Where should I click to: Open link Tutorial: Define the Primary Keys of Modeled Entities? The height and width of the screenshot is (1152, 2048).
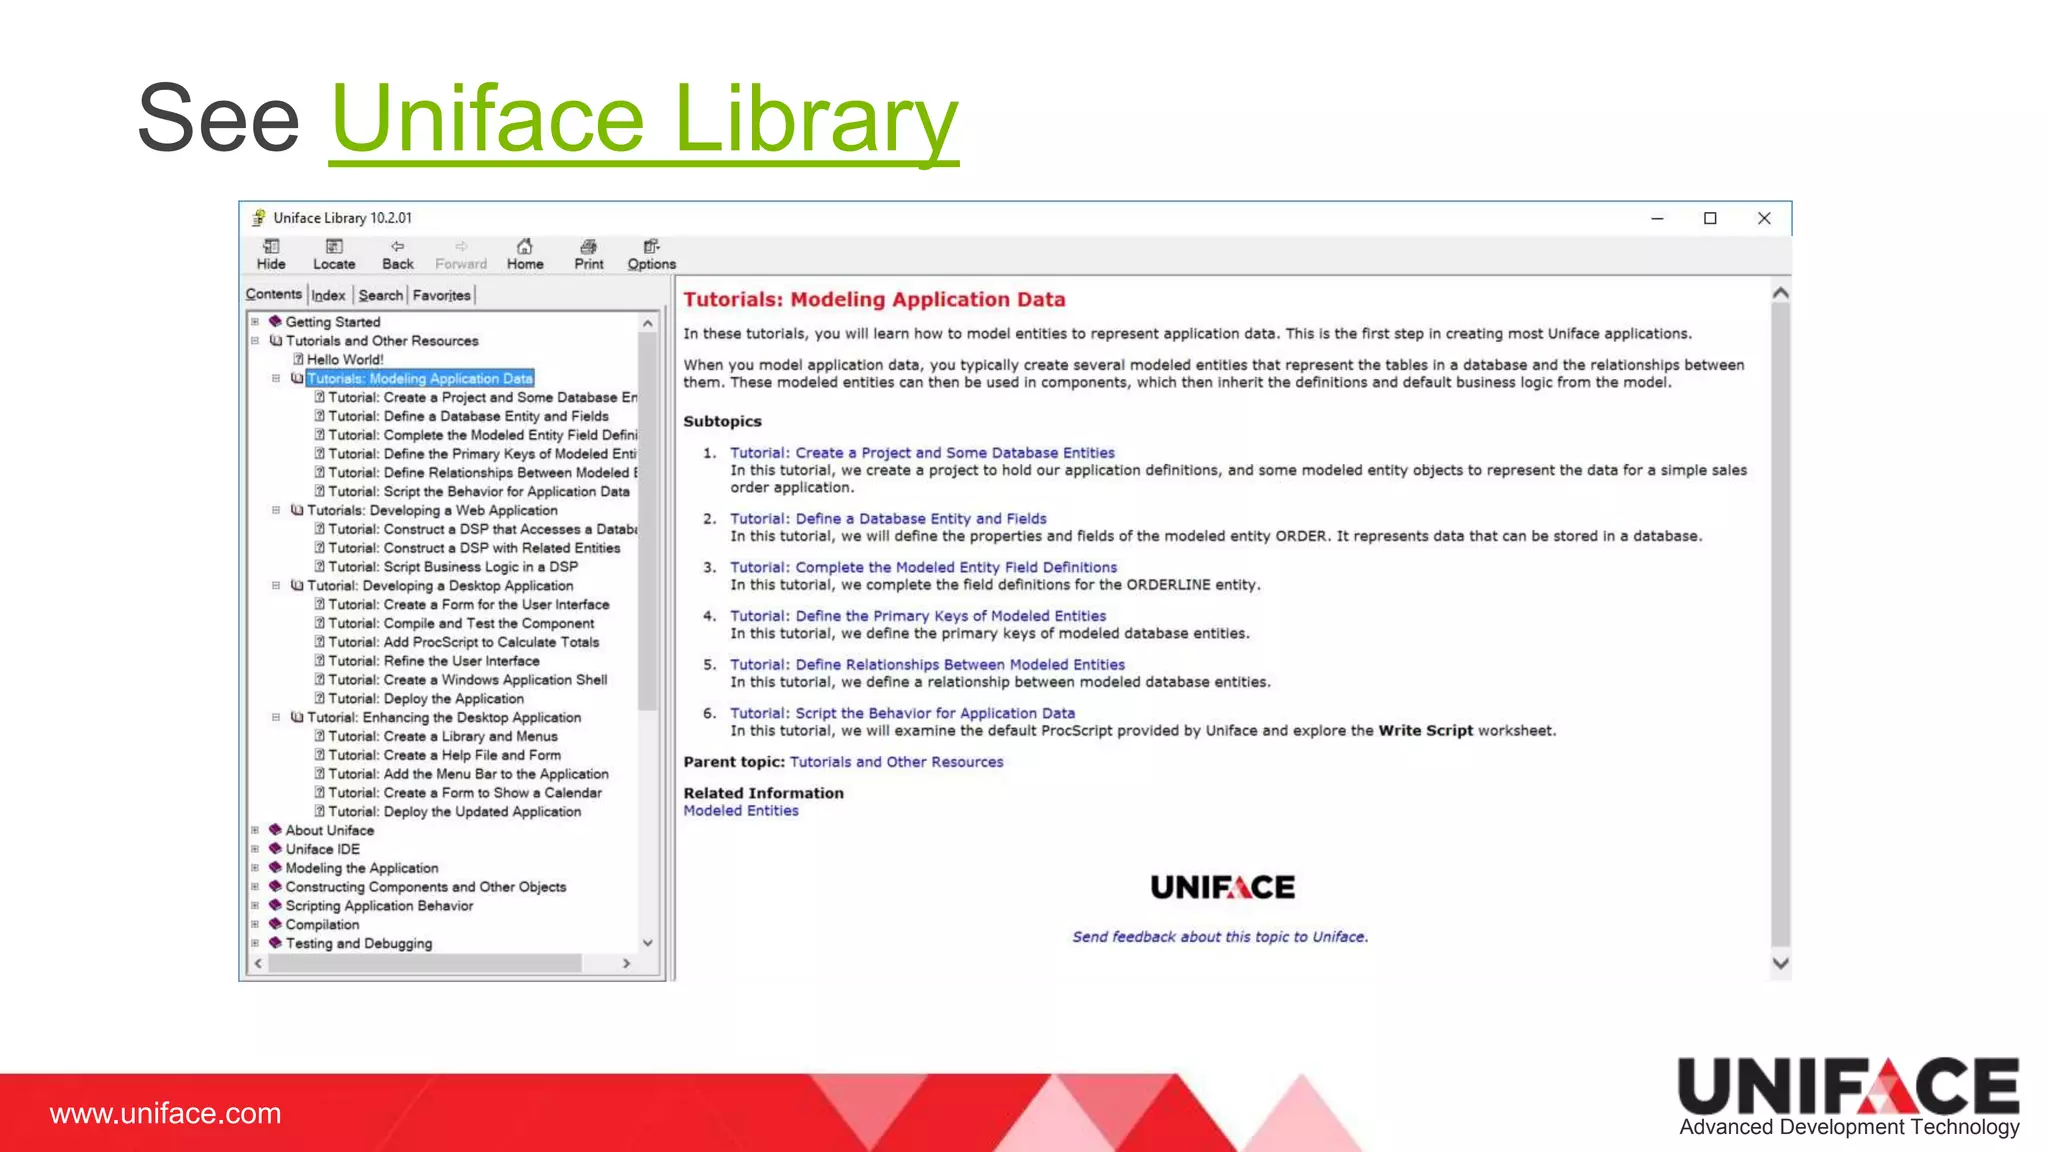point(918,616)
